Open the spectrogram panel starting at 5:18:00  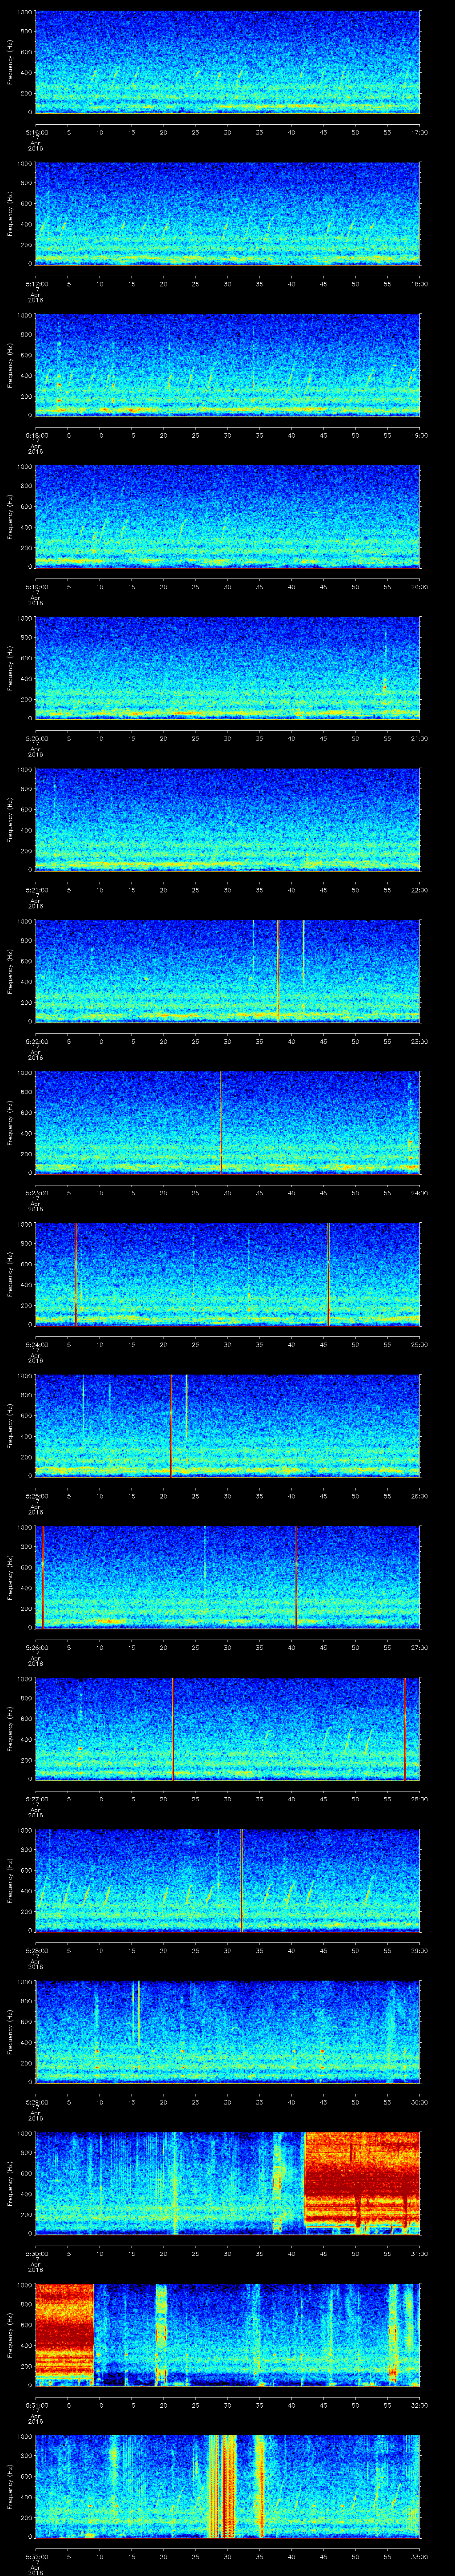[228, 365]
